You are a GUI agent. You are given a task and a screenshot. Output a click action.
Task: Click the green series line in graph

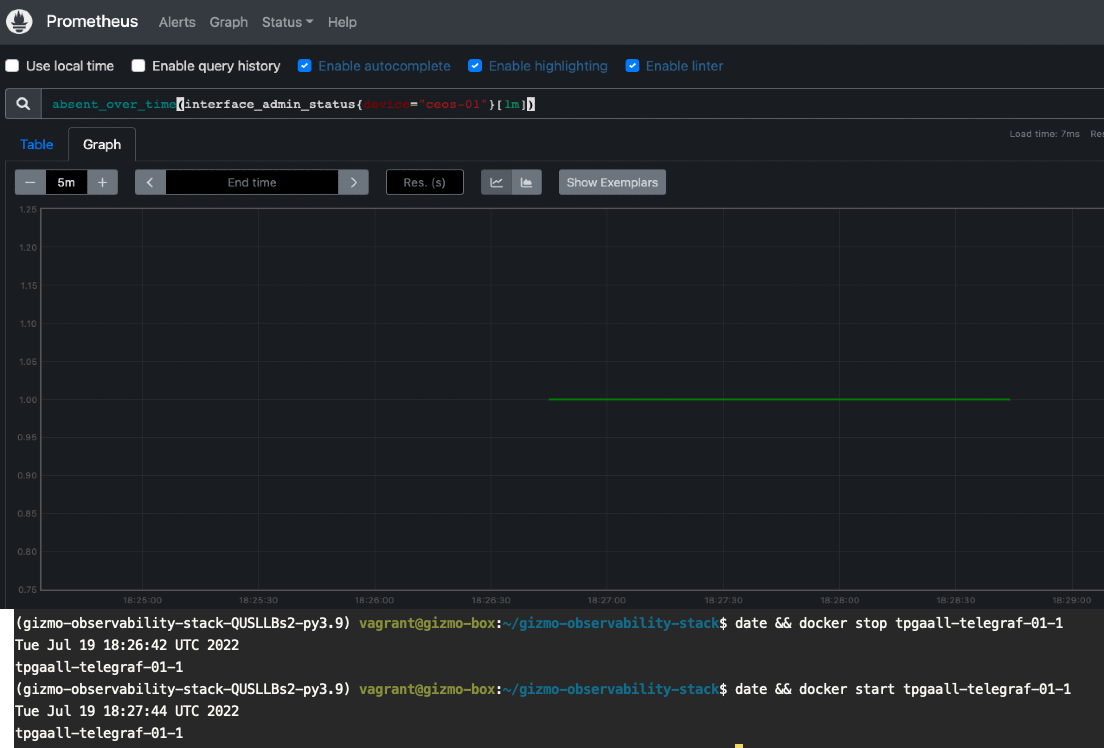click(x=779, y=399)
